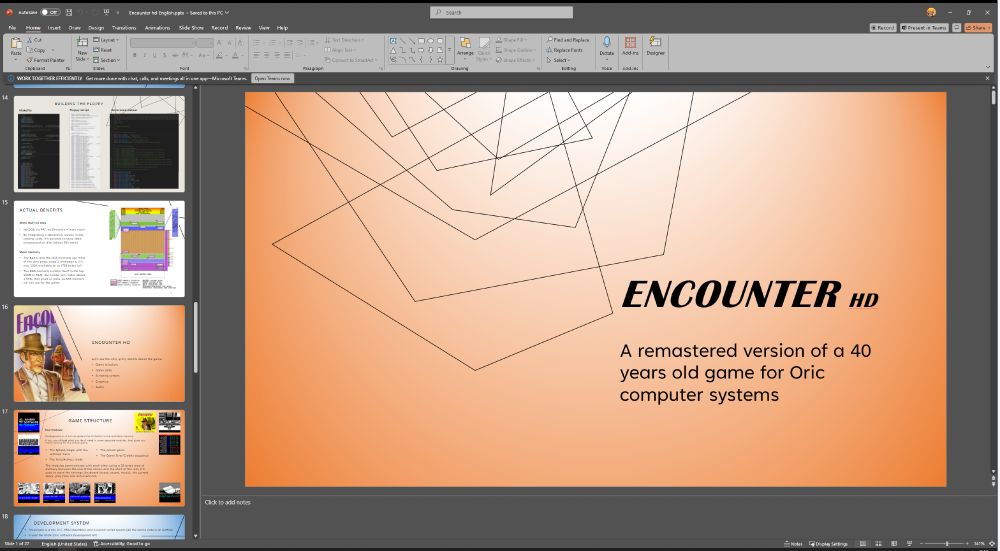Viewport: 1000px width, 551px height.
Task: Click to add notes area
Action: [228, 503]
